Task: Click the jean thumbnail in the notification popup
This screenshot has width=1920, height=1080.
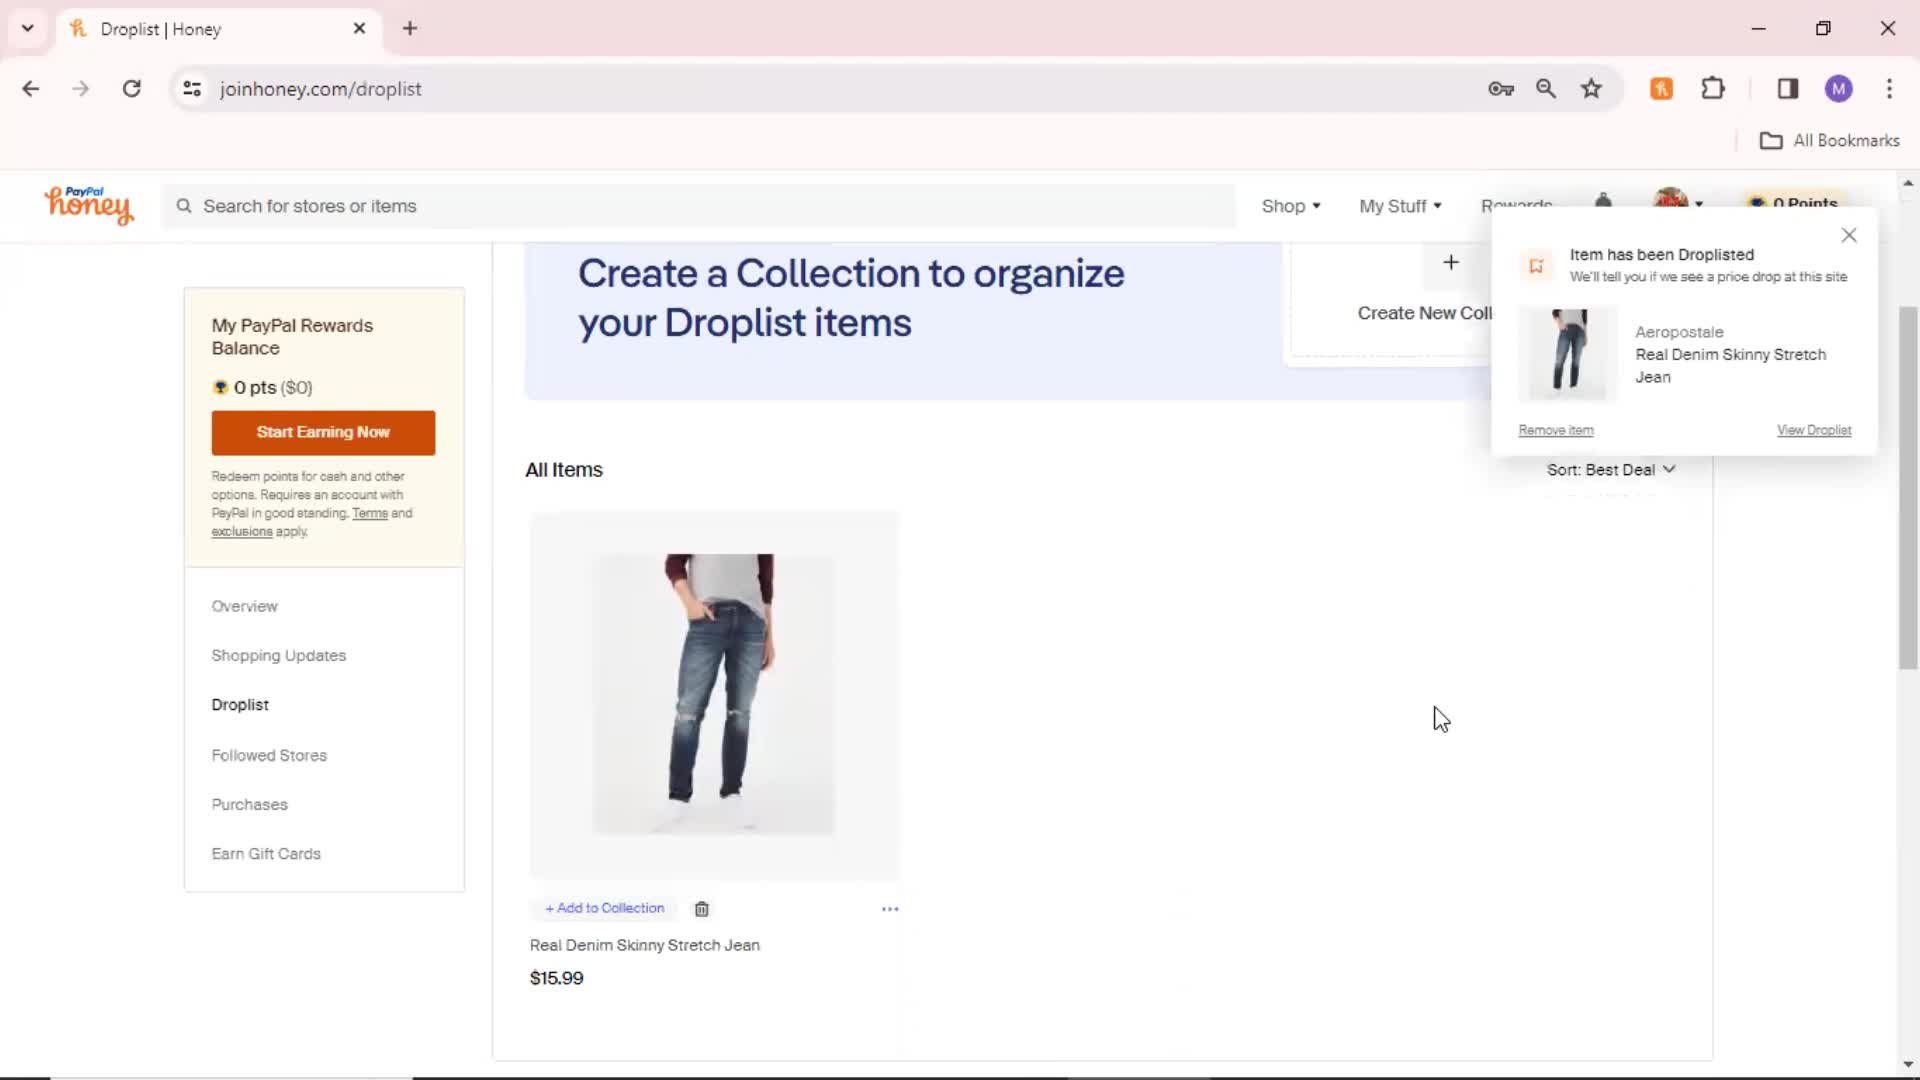Action: click(x=1568, y=354)
